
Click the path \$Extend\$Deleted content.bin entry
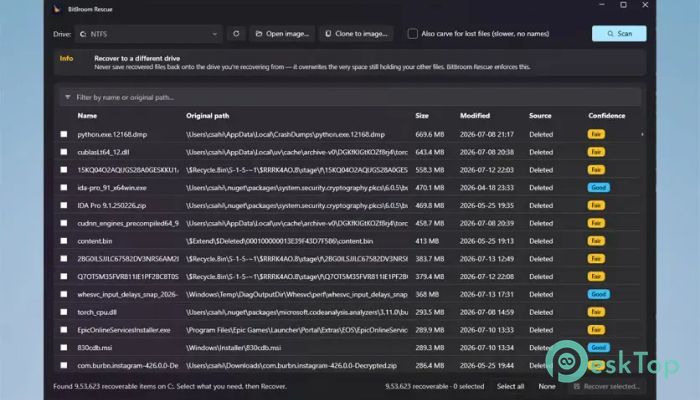coord(279,241)
